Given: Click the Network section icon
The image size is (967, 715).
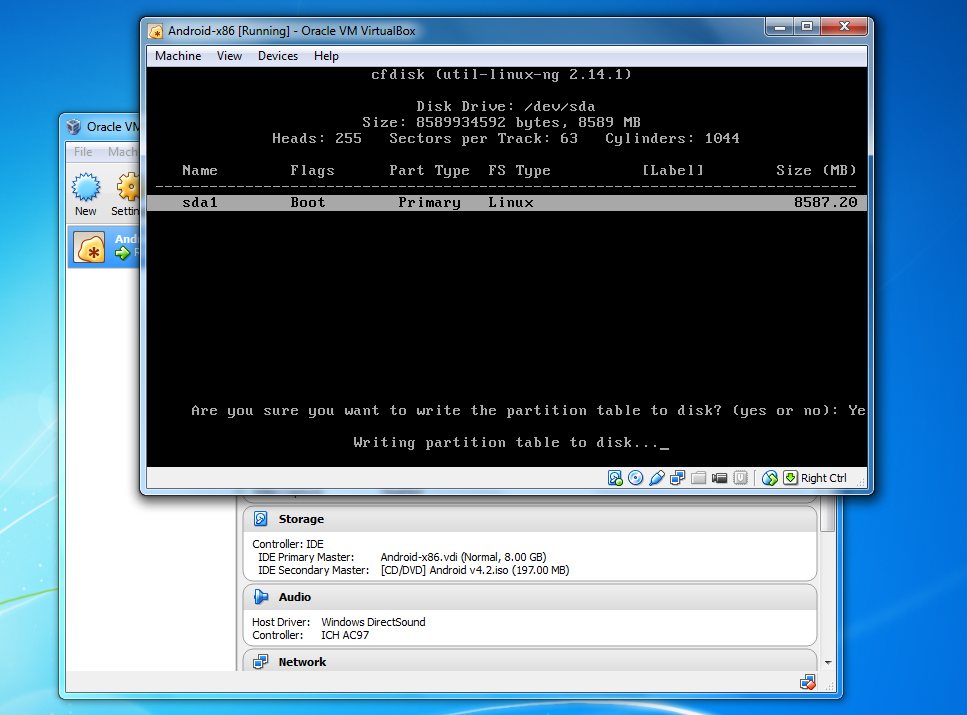Looking at the screenshot, I should pos(261,661).
